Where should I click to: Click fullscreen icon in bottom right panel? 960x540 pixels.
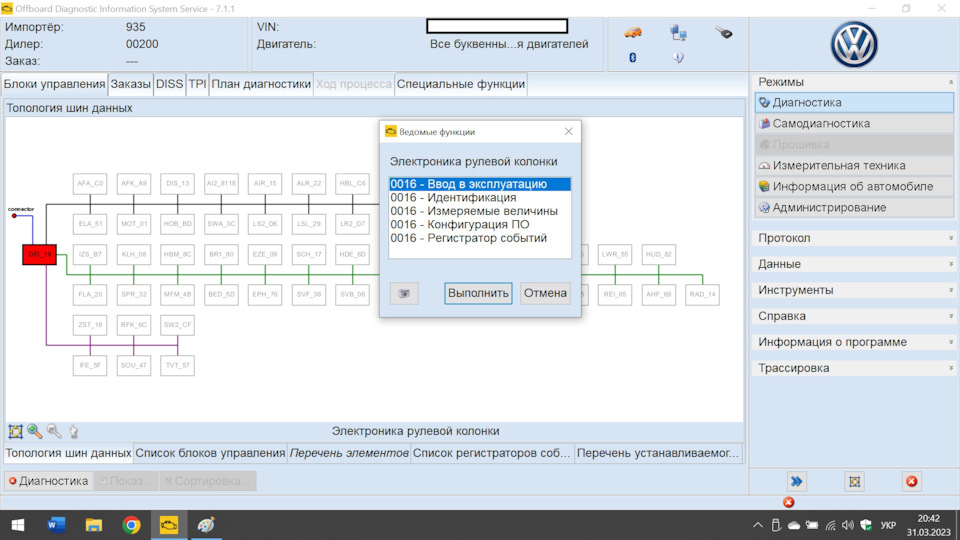pyautogui.click(x=855, y=481)
